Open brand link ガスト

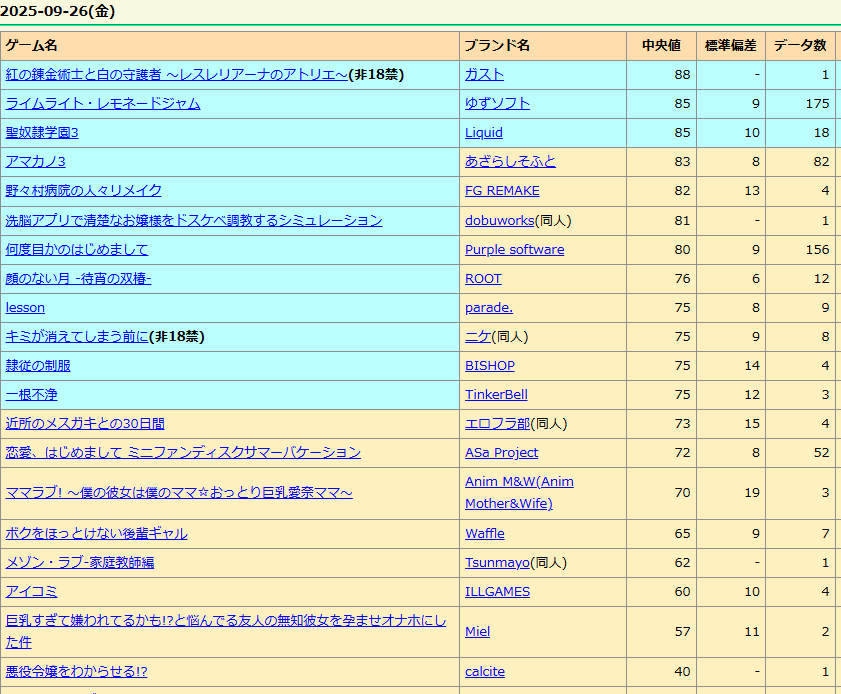click(484, 75)
